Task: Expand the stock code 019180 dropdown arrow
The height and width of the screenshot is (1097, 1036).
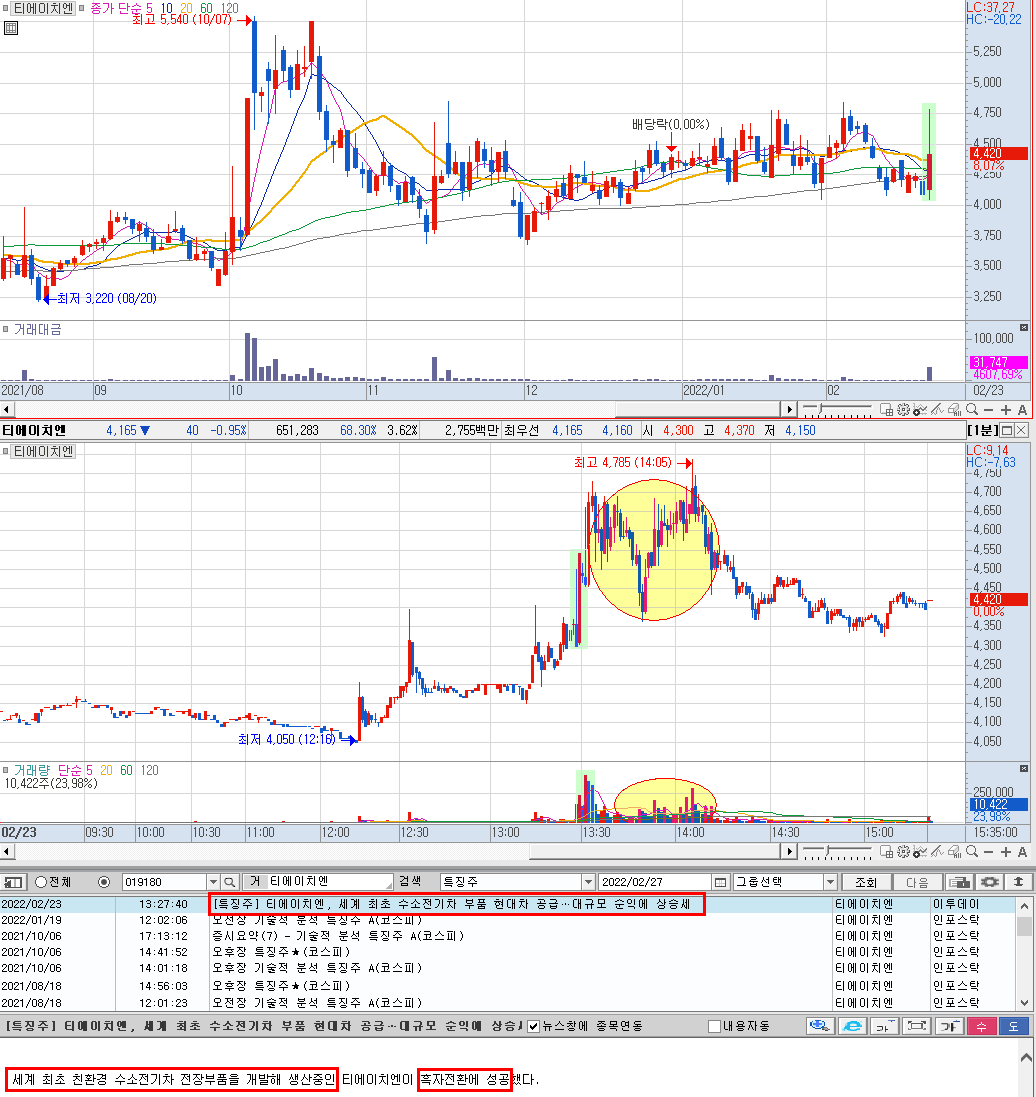Action: 213,882
